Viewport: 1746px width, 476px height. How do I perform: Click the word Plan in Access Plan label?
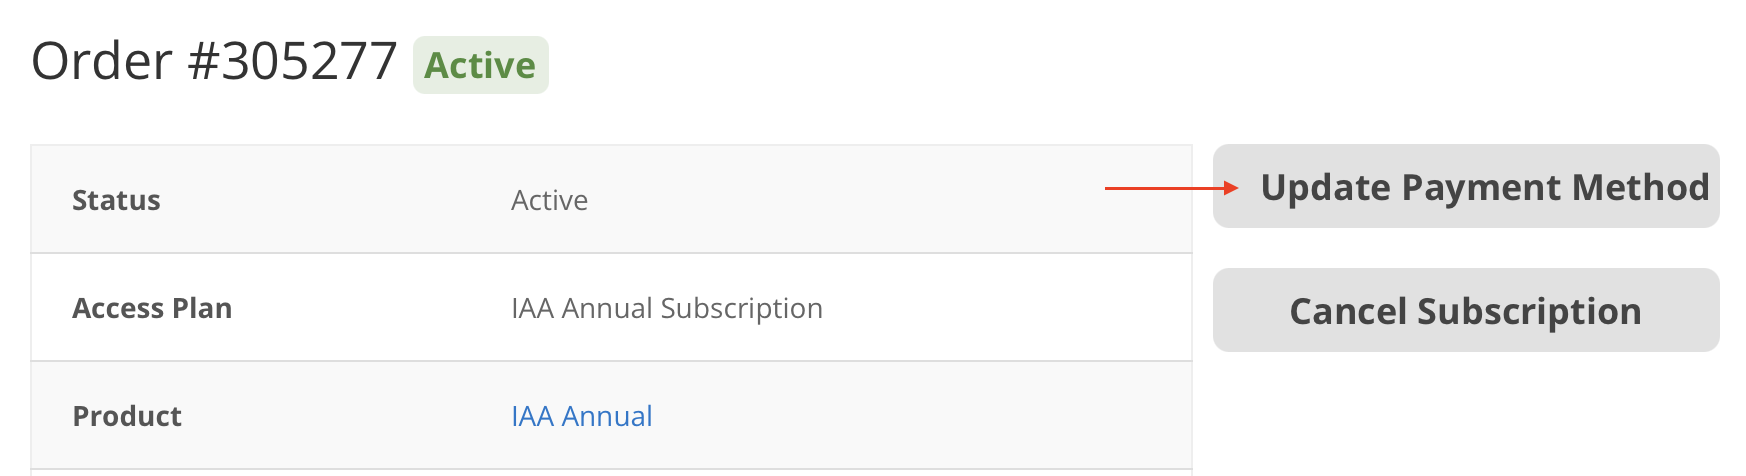pos(202,308)
